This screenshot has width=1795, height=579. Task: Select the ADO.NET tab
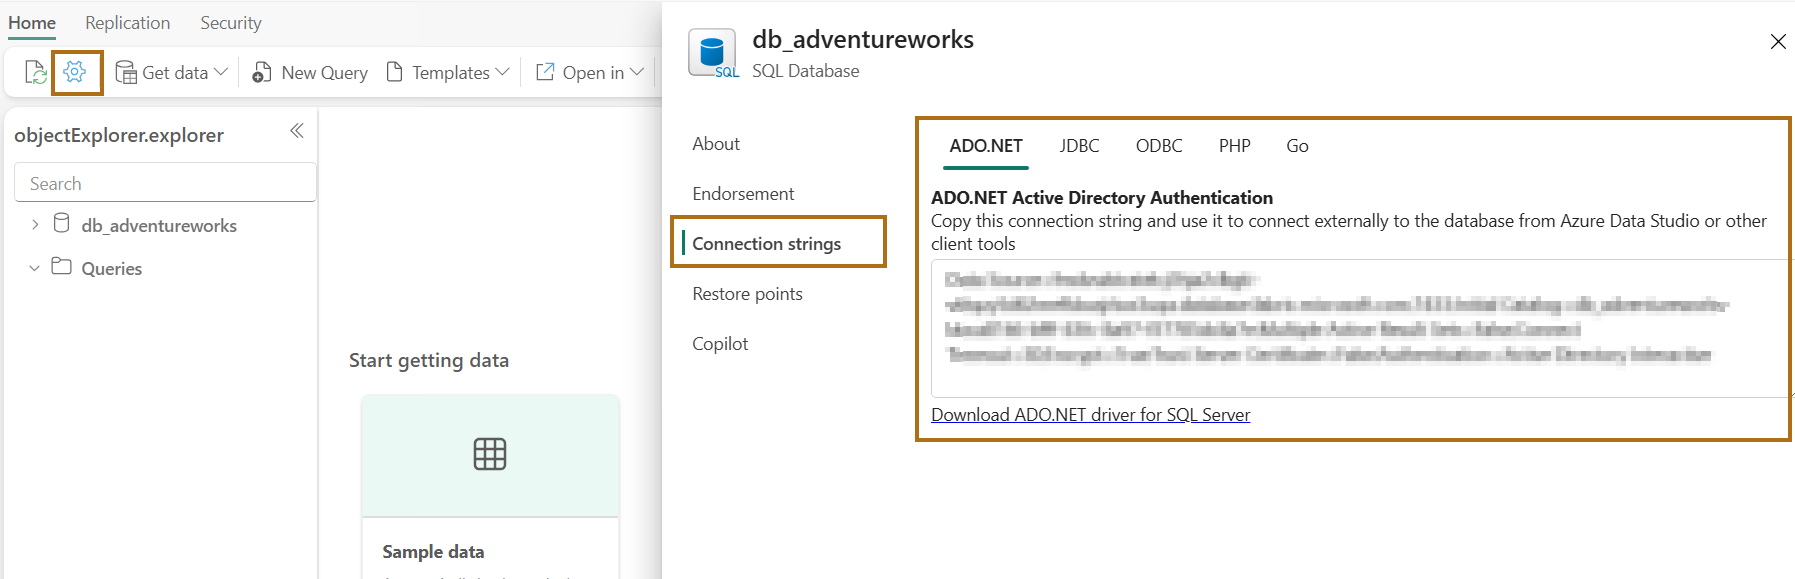point(986,146)
